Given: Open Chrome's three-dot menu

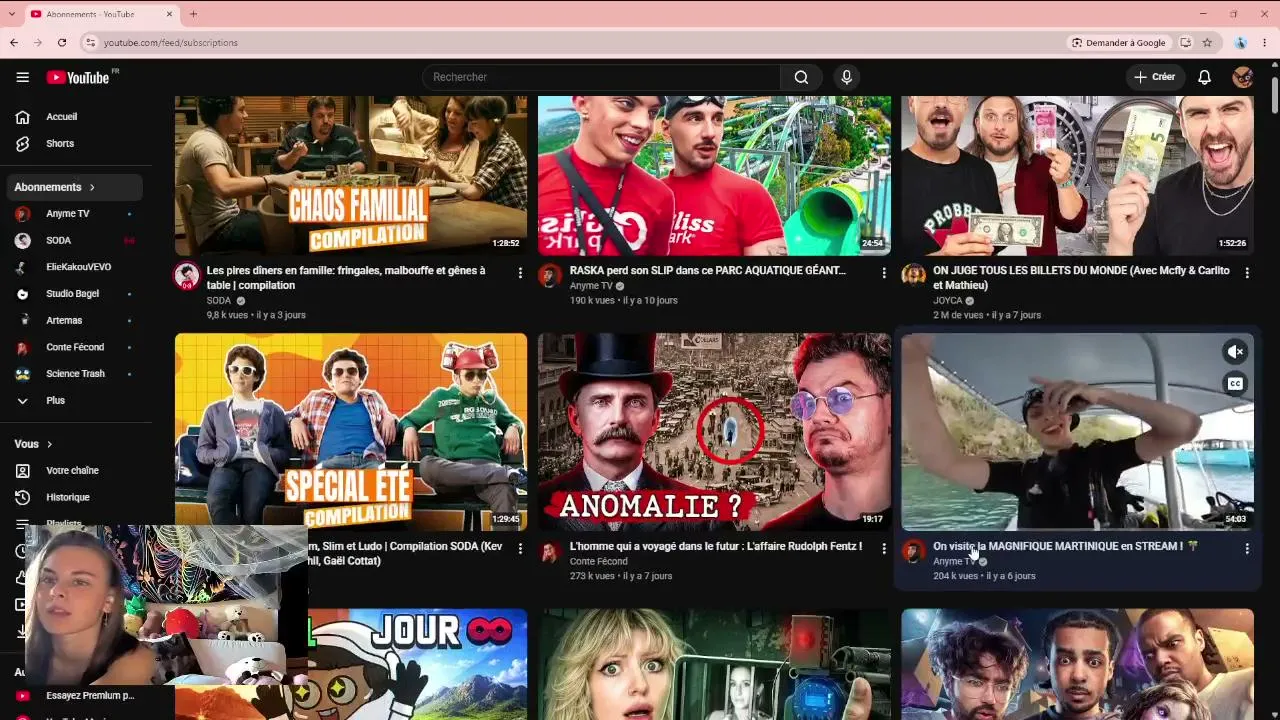Looking at the screenshot, I should point(1265,43).
